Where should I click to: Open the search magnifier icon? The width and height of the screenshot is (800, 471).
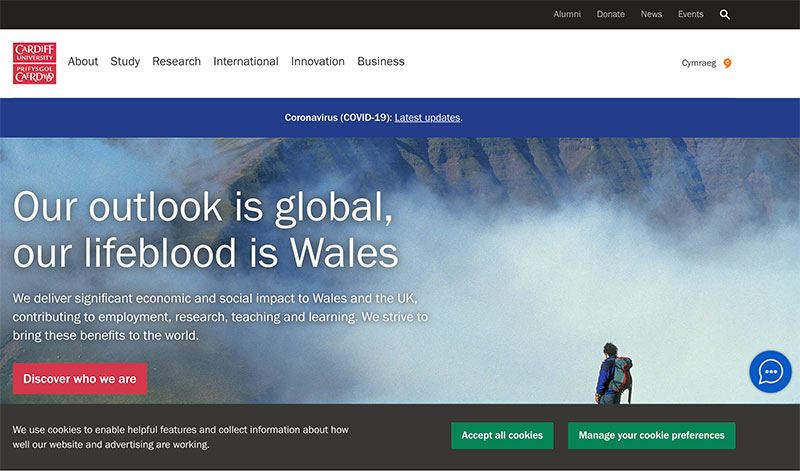[x=724, y=14]
